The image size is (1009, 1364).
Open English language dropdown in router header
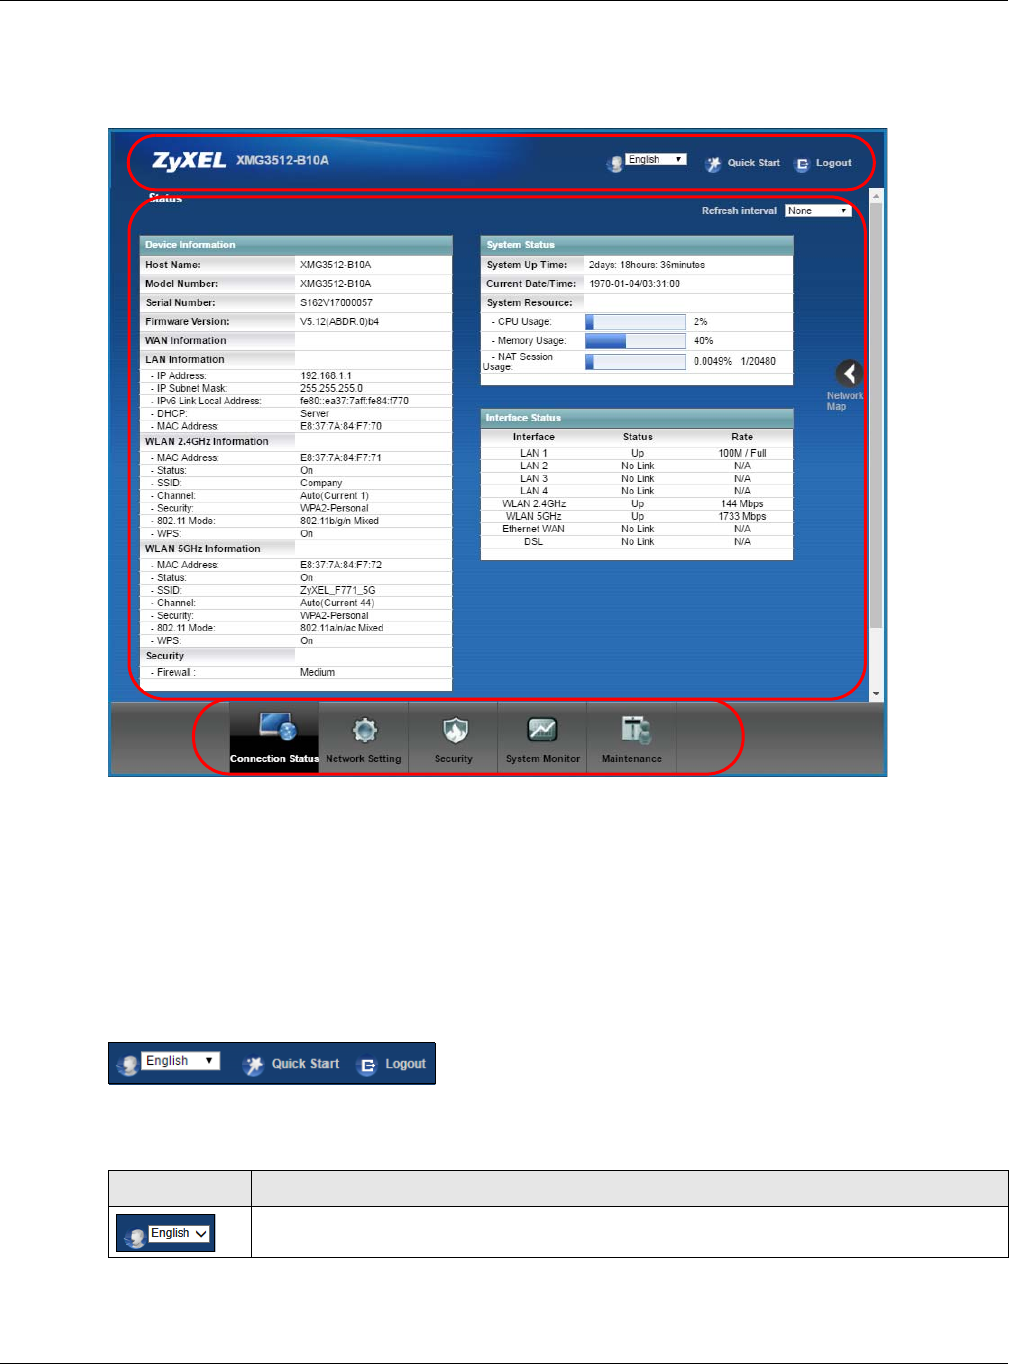coord(656,160)
